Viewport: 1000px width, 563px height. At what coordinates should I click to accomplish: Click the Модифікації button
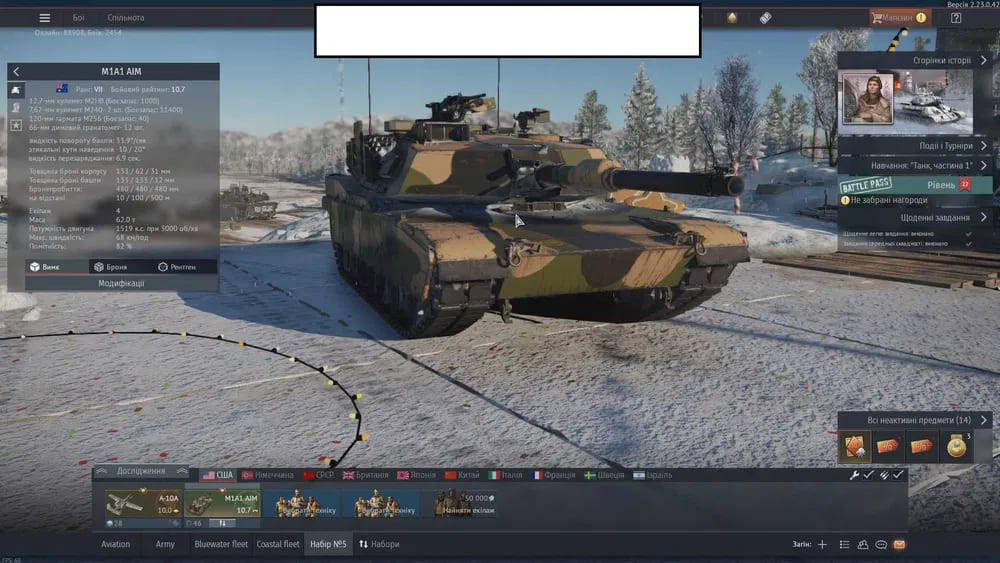pyautogui.click(x=121, y=283)
